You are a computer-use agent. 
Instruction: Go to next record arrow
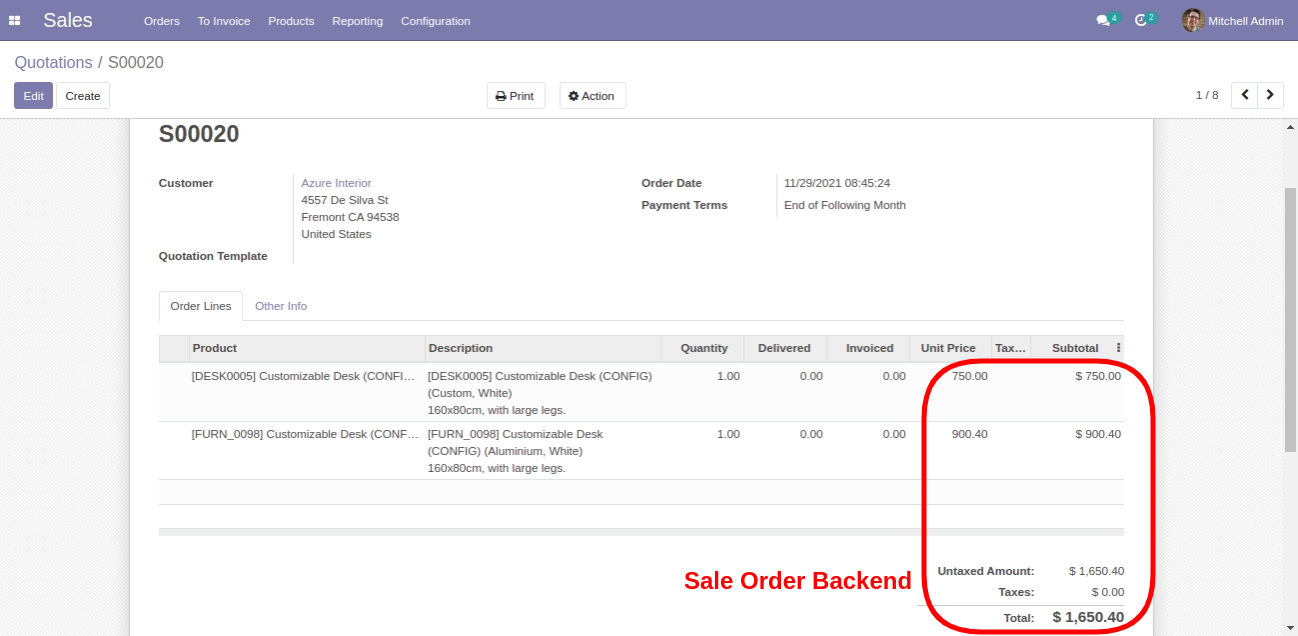coord(1270,95)
